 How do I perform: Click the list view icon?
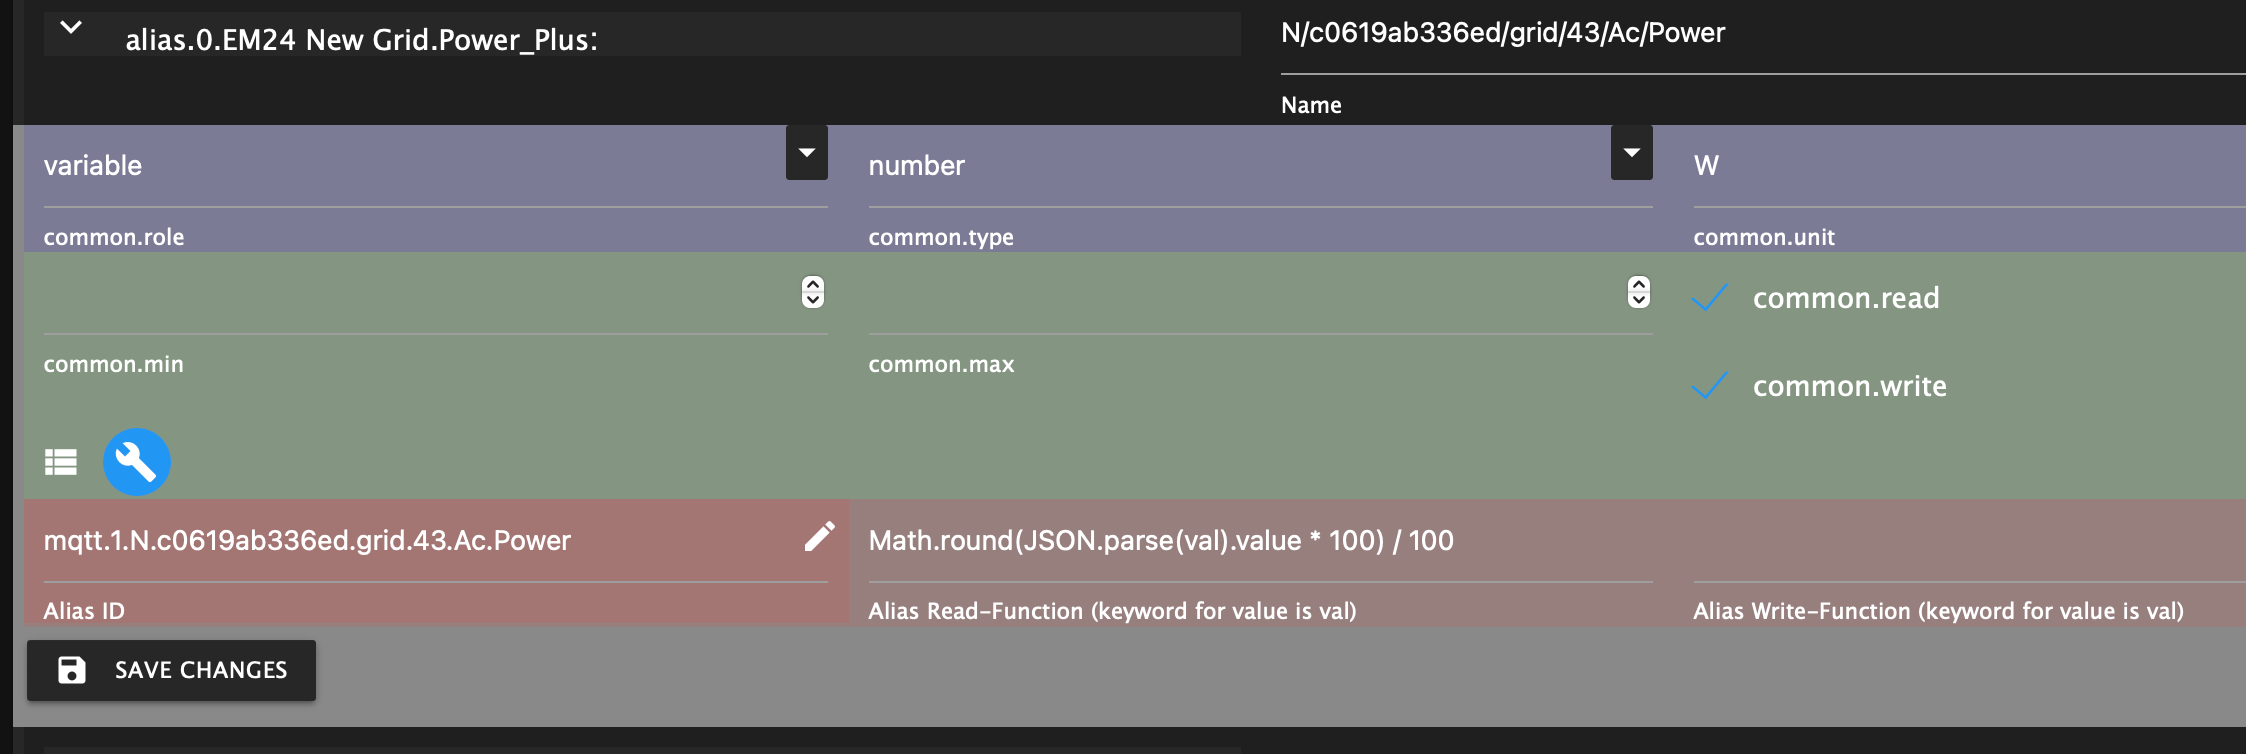[61, 462]
